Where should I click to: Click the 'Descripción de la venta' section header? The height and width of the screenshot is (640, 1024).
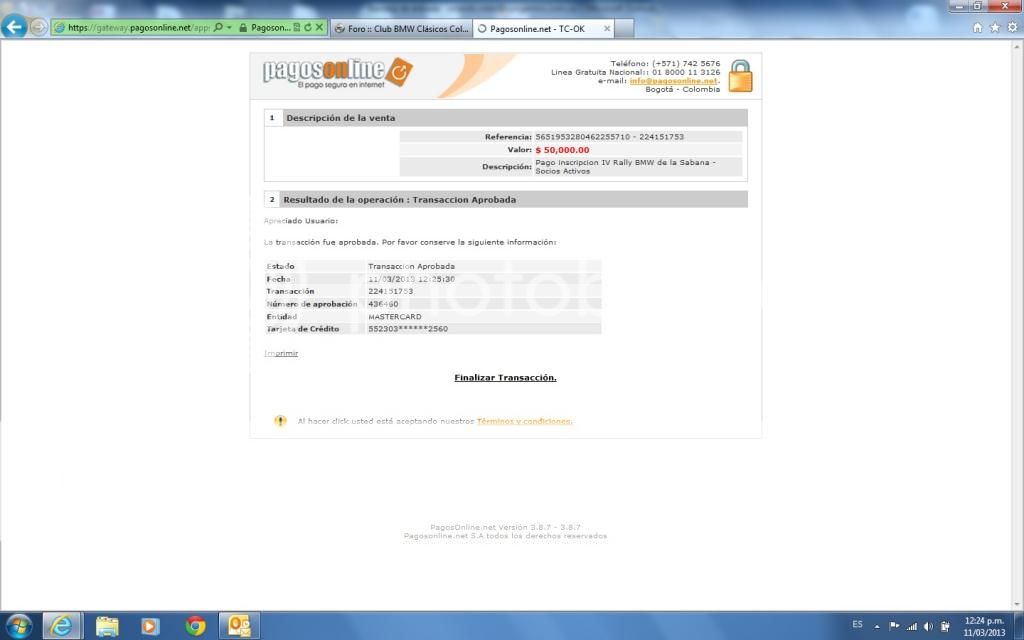click(x=505, y=118)
